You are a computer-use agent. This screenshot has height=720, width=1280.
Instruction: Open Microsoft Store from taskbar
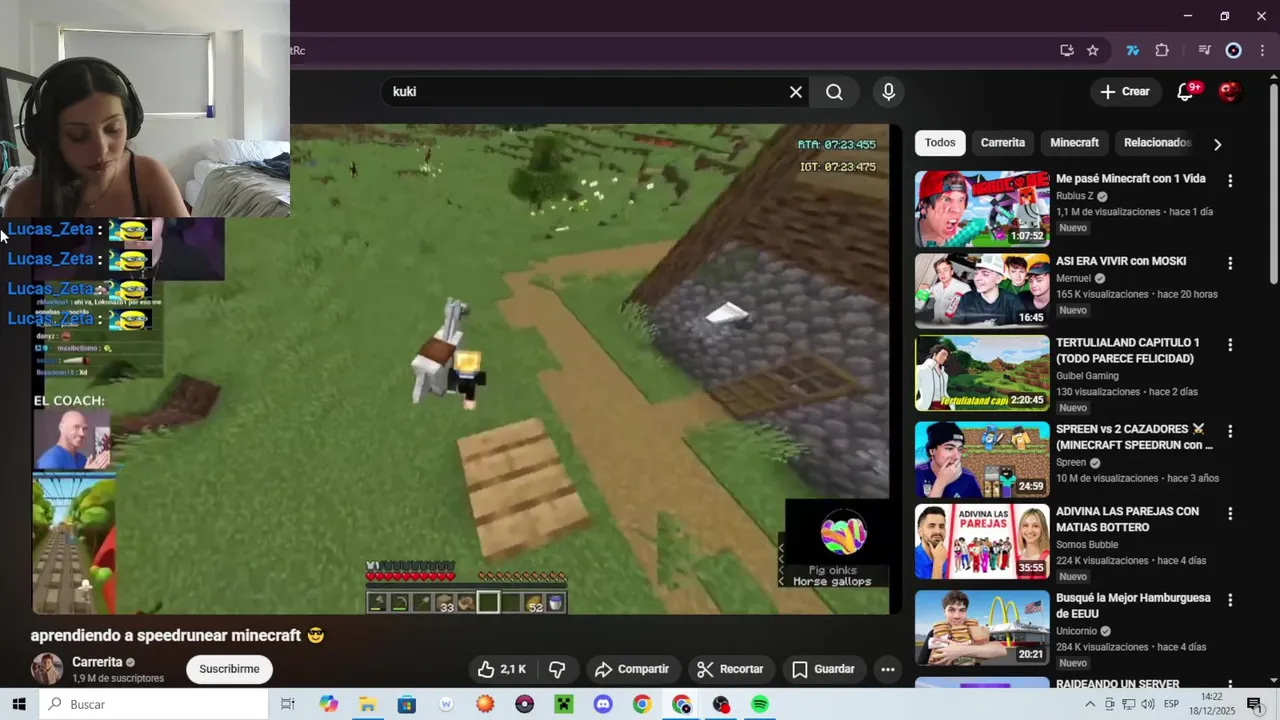click(x=407, y=704)
